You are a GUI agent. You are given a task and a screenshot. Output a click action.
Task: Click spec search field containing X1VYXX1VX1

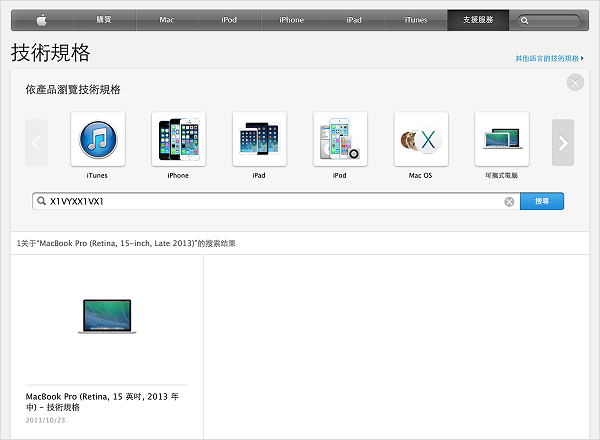(276, 201)
